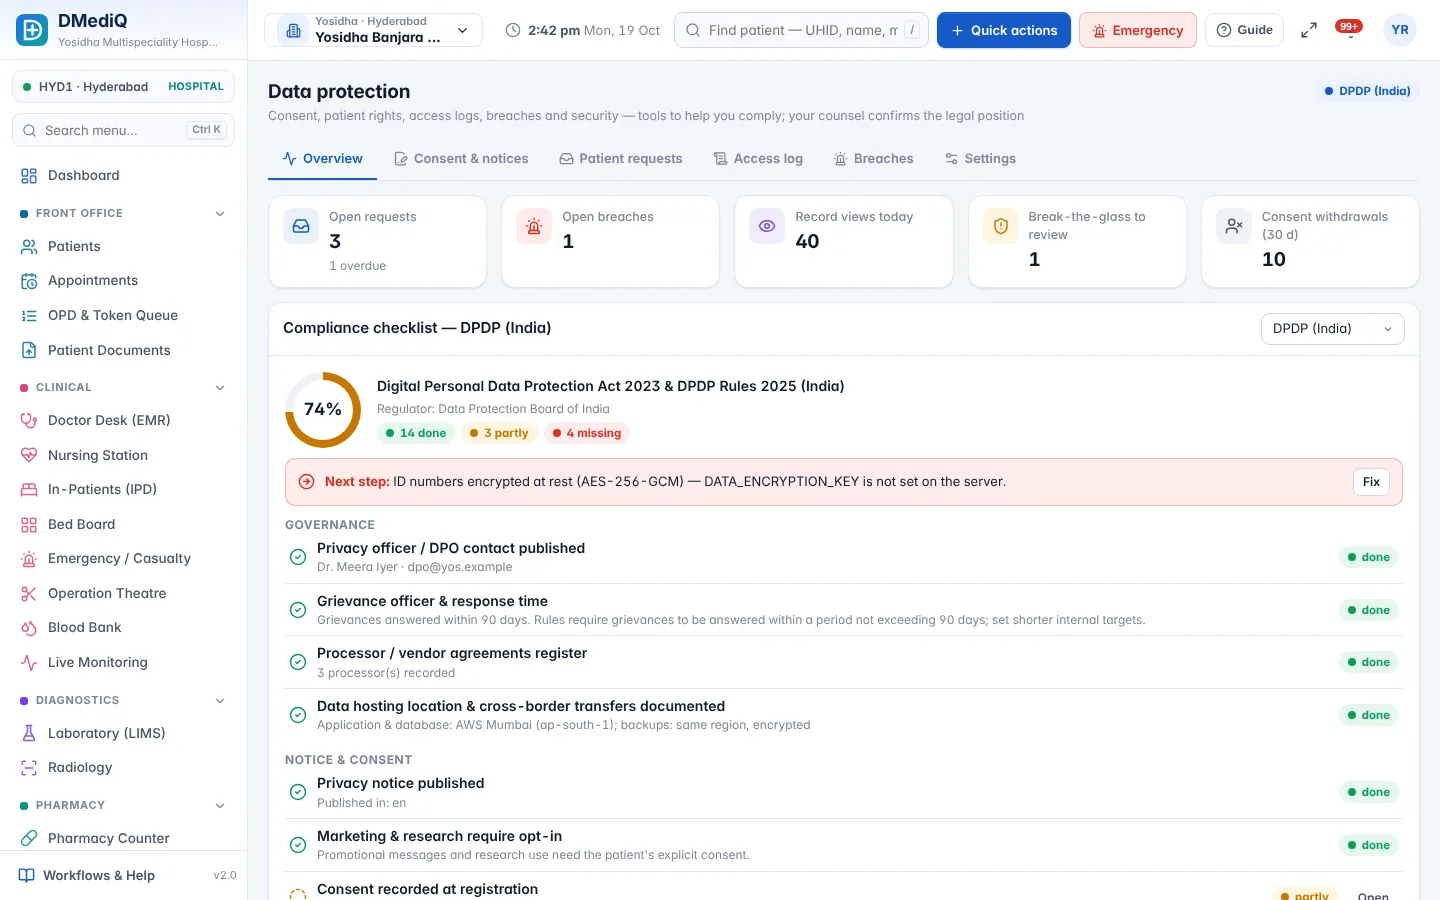
Task: Click the Consent withdrawals user icon
Action: click(x=1234, y=227)
